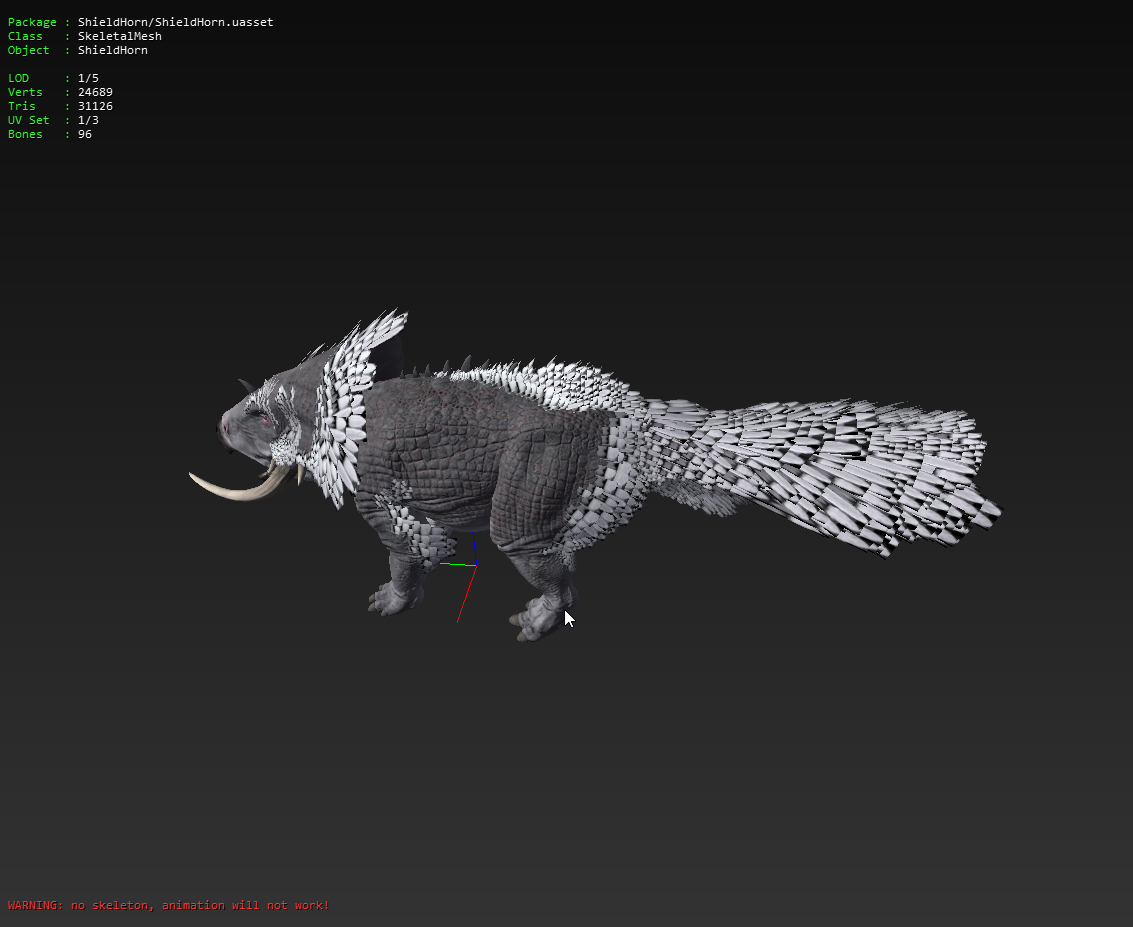Viewport: 1133px width, 927px height.
Task: Click the UV Set 1/3 readout
Action: pos(88,120)
